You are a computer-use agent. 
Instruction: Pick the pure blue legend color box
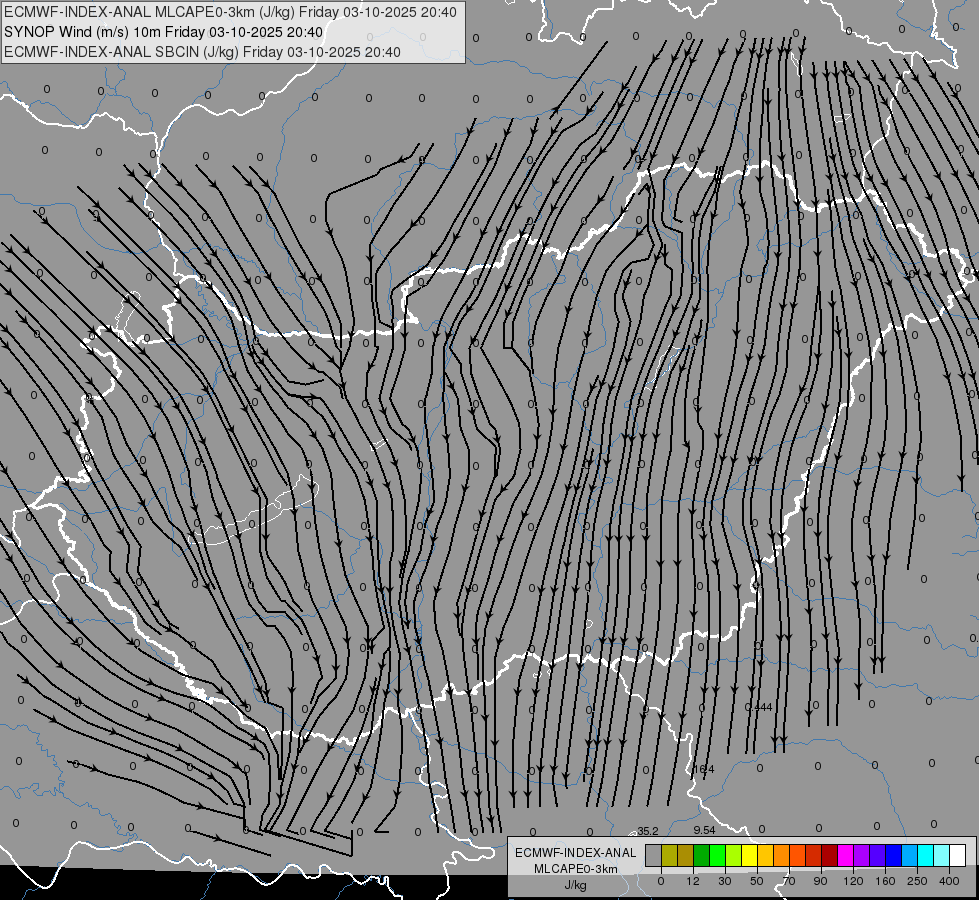pos(893,855)
